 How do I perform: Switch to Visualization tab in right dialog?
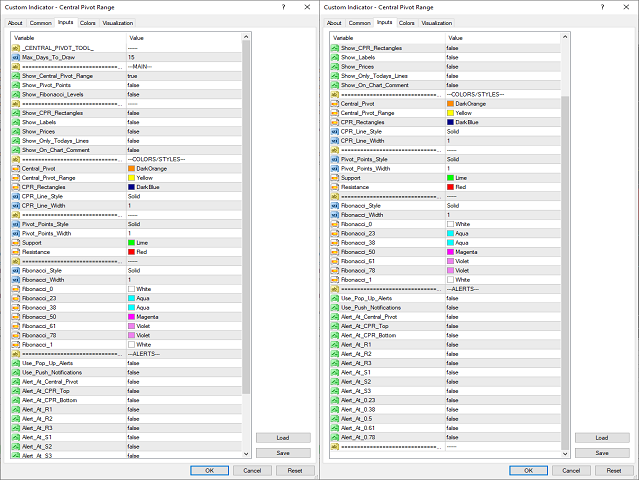(436, 22)
